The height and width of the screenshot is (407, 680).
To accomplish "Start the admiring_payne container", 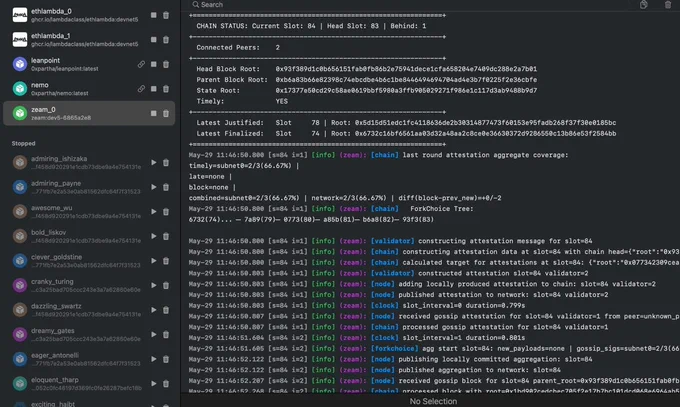I will pos(154,187).
